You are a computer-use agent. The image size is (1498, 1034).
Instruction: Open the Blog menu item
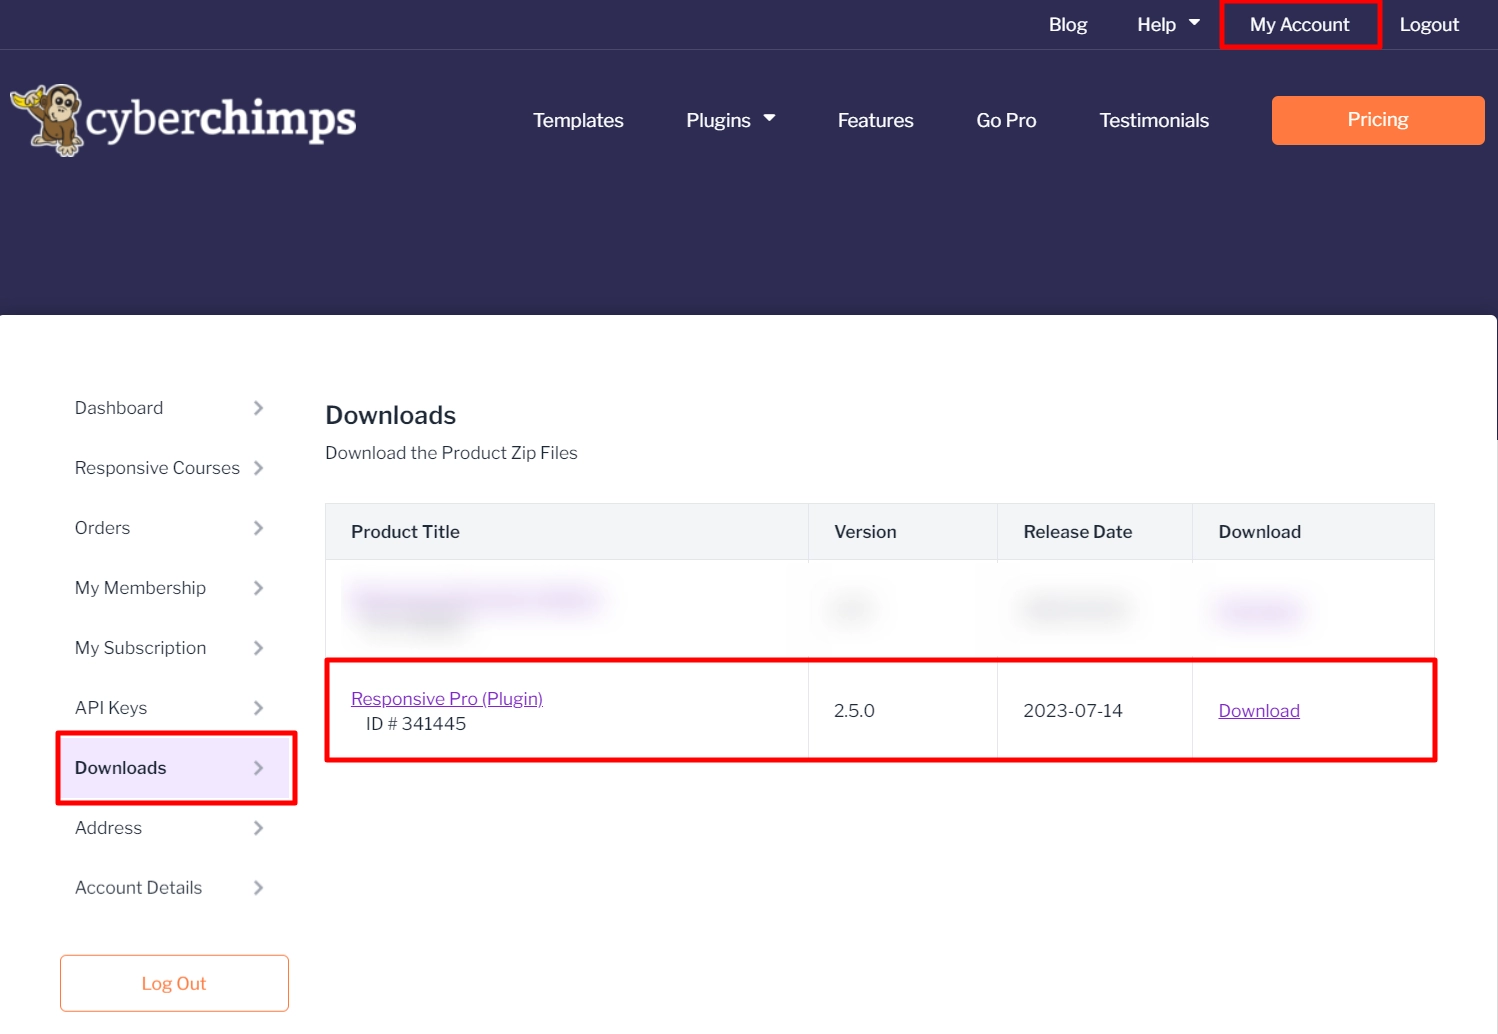[x=1068, y=24]
